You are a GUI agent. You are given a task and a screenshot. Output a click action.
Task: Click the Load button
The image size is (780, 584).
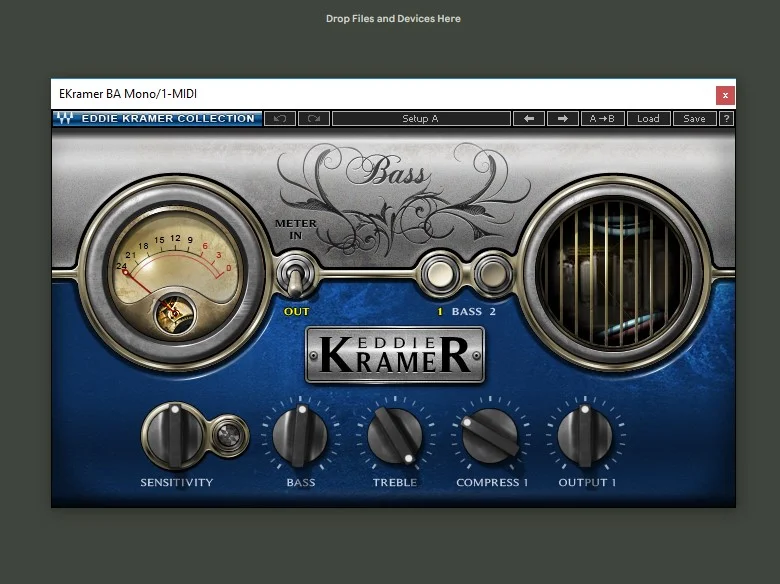[648, 119]
